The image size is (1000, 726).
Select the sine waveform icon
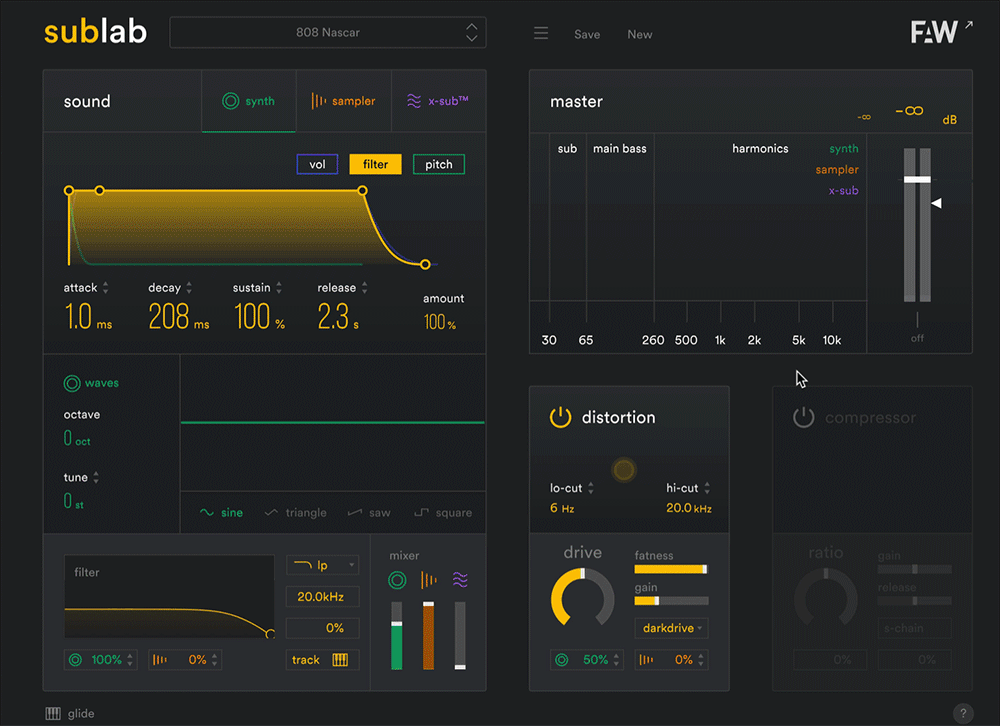click(207, 513)
